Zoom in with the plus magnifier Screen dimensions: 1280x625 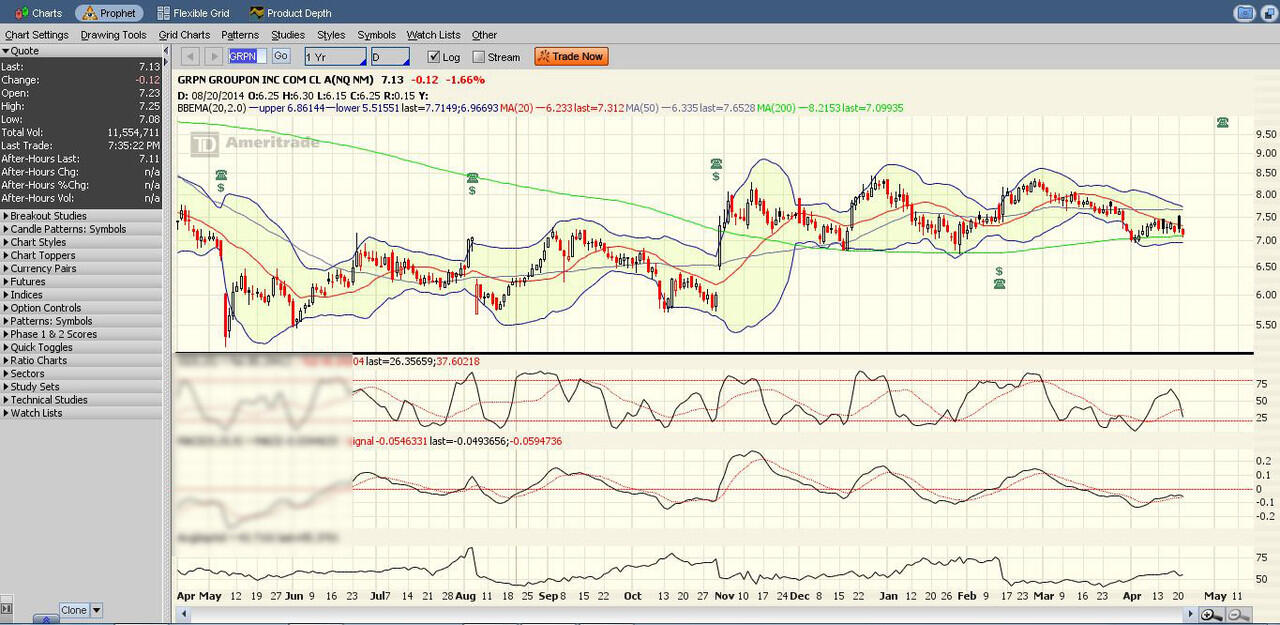(1211, 616)
